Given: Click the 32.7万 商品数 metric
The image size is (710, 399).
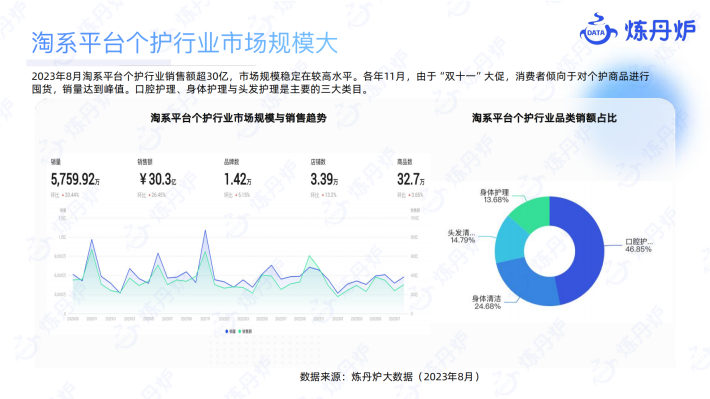Looking at the screenshot, I should 411,179.
